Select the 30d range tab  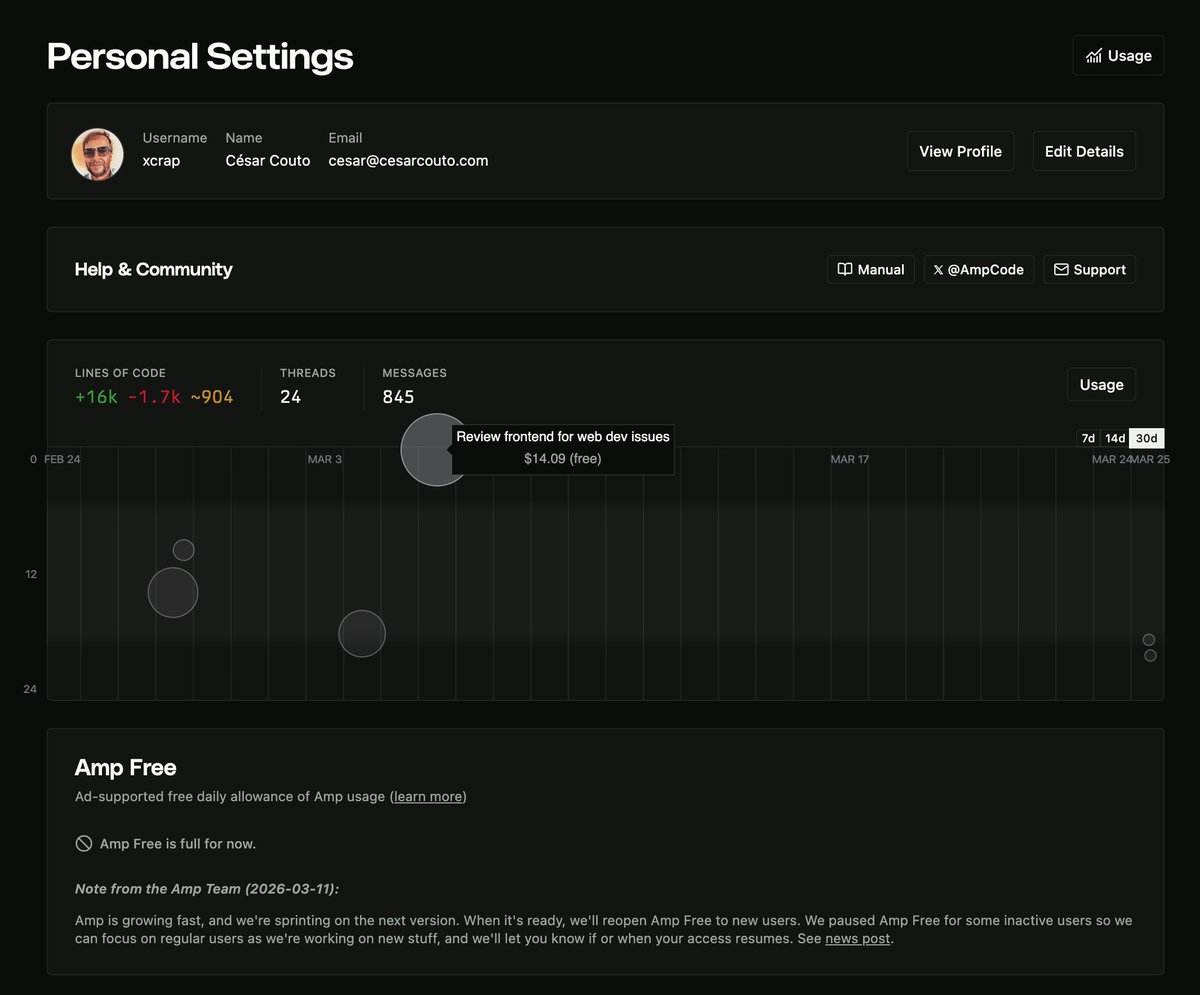point(1146,438)
